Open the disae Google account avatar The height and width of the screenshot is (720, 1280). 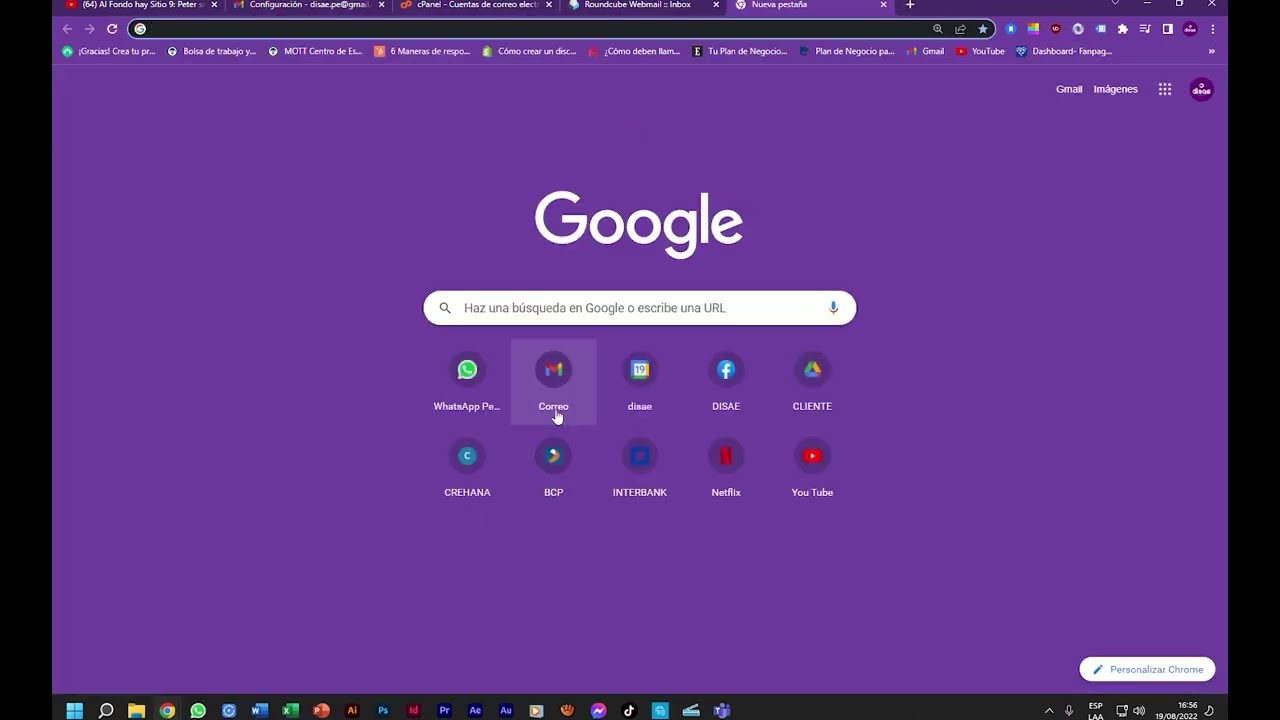pyautogui.click(x=1201, y=89)
